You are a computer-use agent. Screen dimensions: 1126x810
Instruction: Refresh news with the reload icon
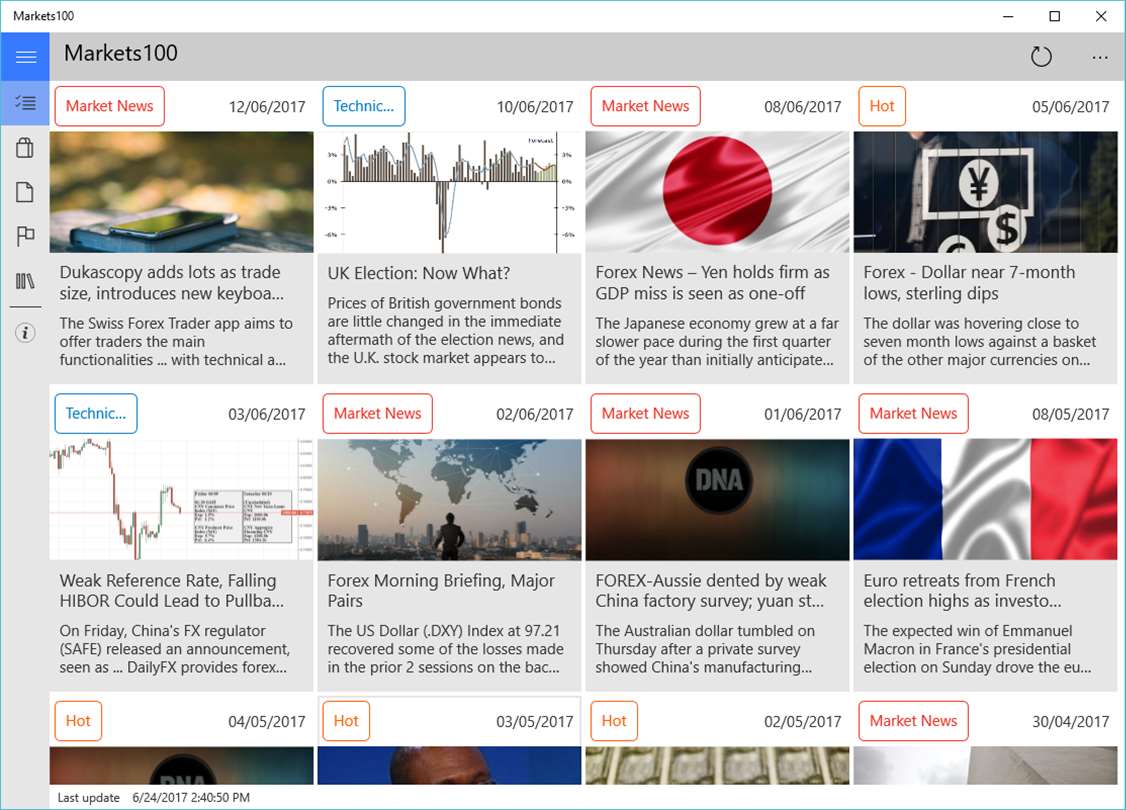pos(1041,56)
